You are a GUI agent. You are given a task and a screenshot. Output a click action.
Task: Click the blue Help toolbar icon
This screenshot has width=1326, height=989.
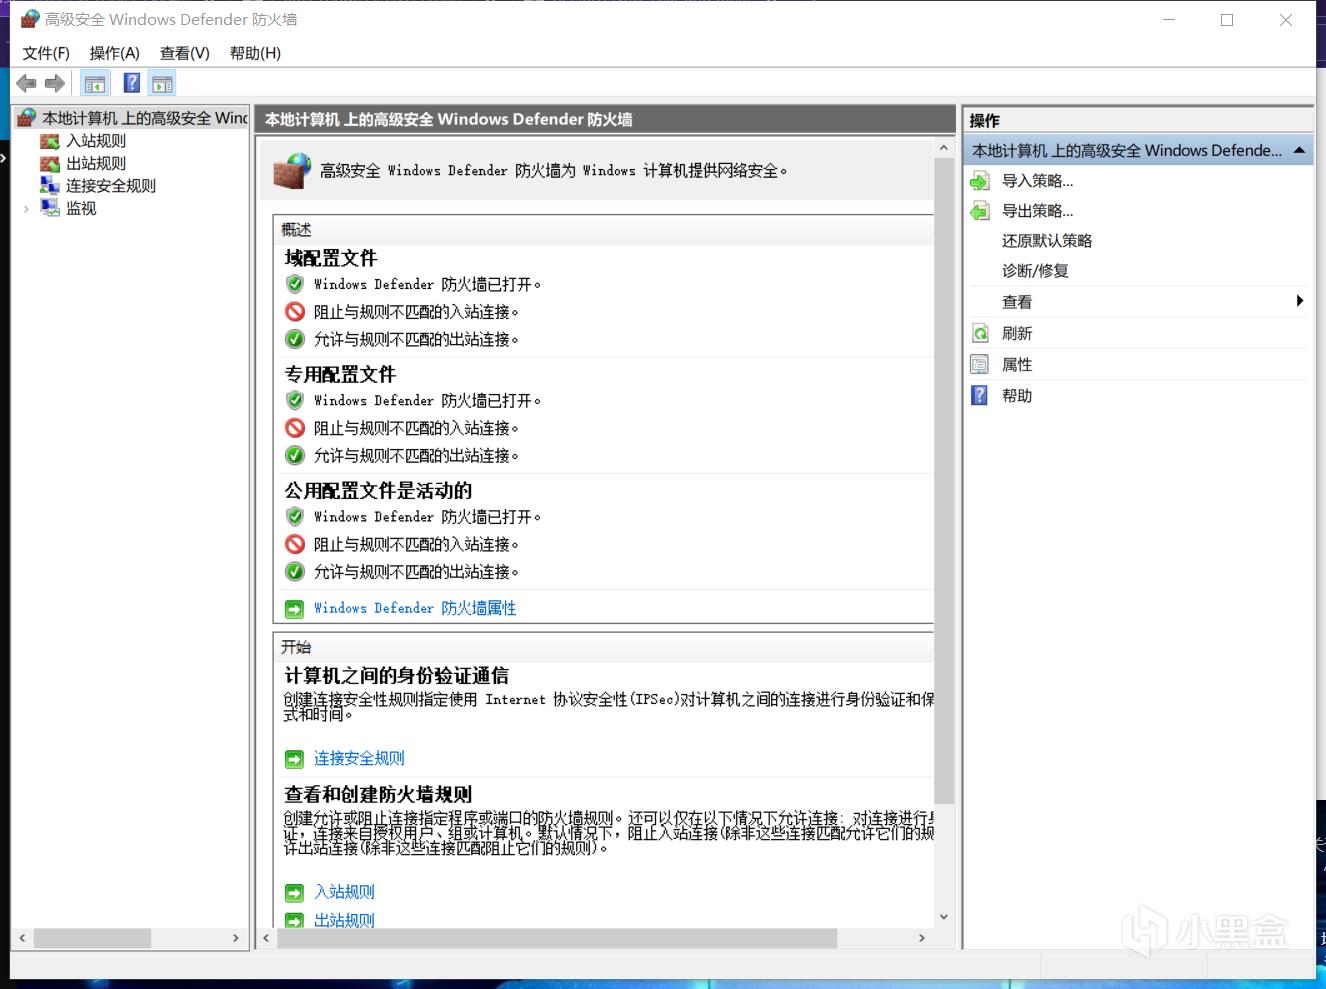click(x=131, y=83)
